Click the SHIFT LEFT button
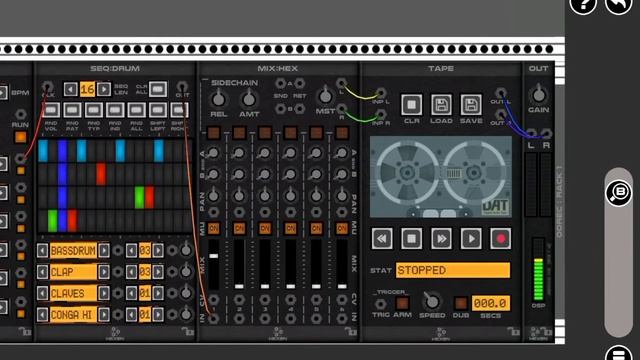Viewport: 640px width, 360px height. [158, 110]
